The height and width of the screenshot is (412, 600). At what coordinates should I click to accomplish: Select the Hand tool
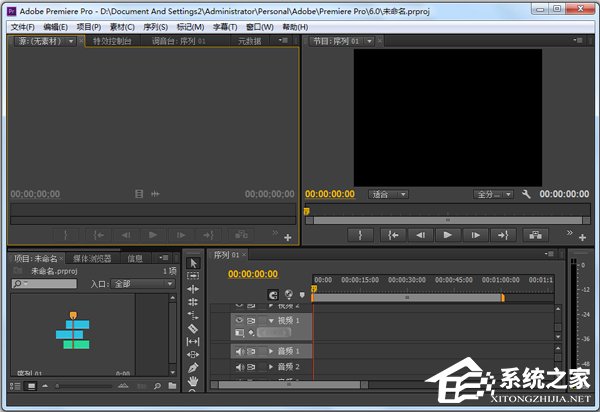[x=193, y=381]
